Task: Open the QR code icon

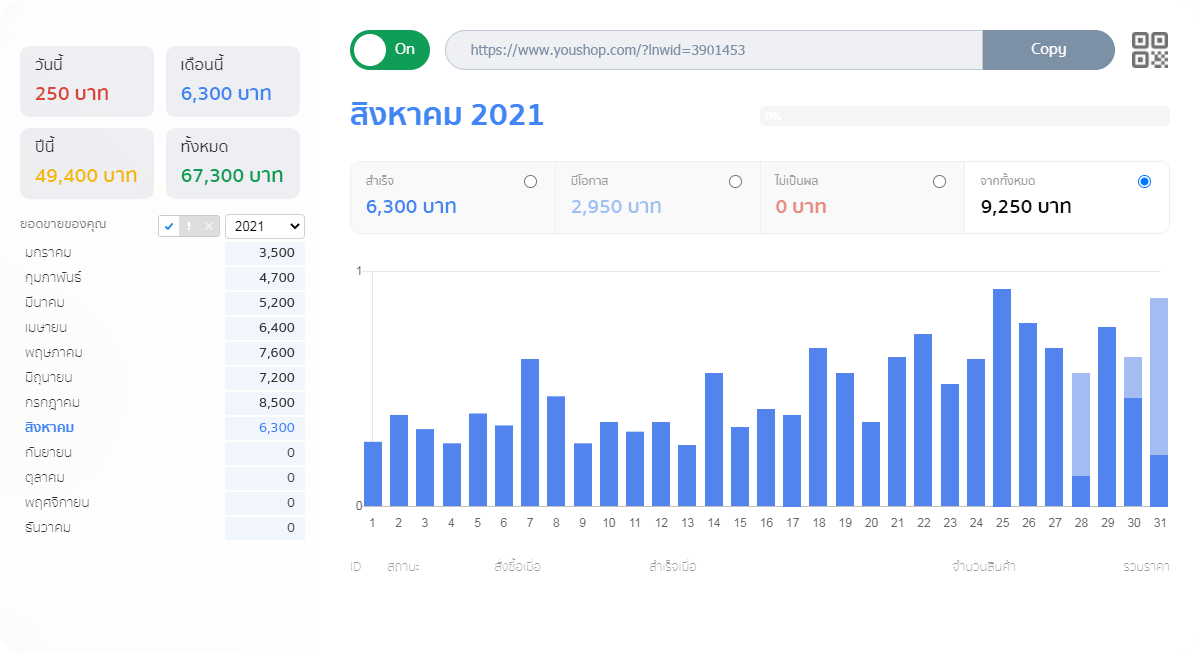Action: pyautogui.click(x=1149, y=50)
